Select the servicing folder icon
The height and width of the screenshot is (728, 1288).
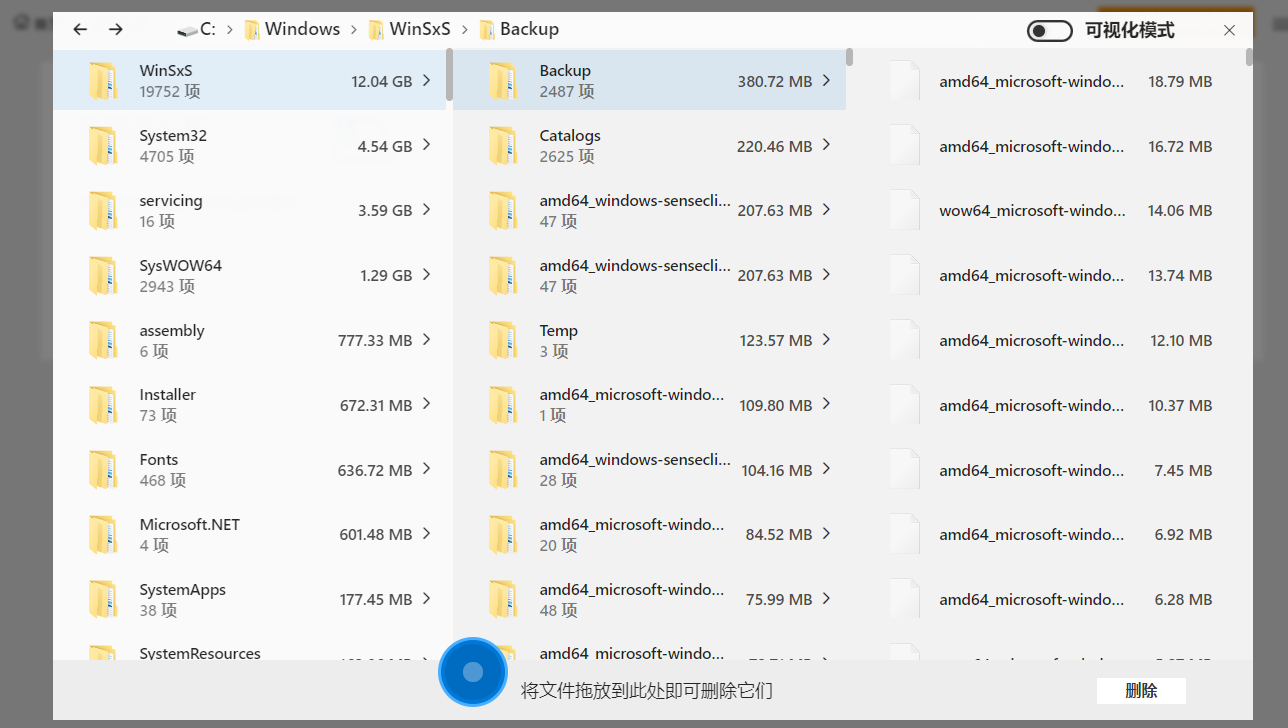(103, 211)
